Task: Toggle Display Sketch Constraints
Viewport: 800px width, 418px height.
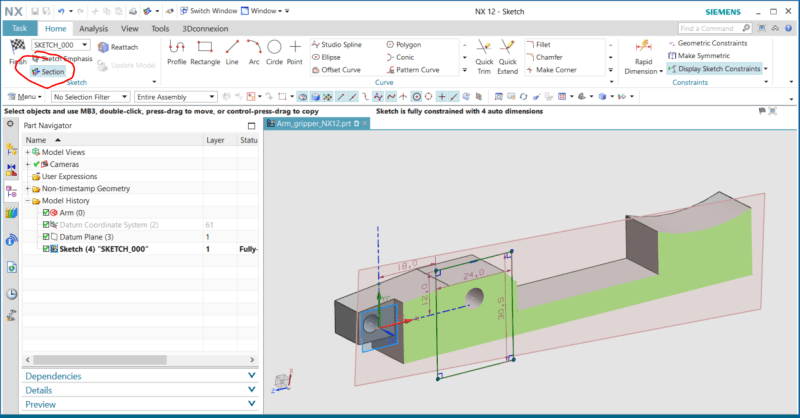Action: 714,69
